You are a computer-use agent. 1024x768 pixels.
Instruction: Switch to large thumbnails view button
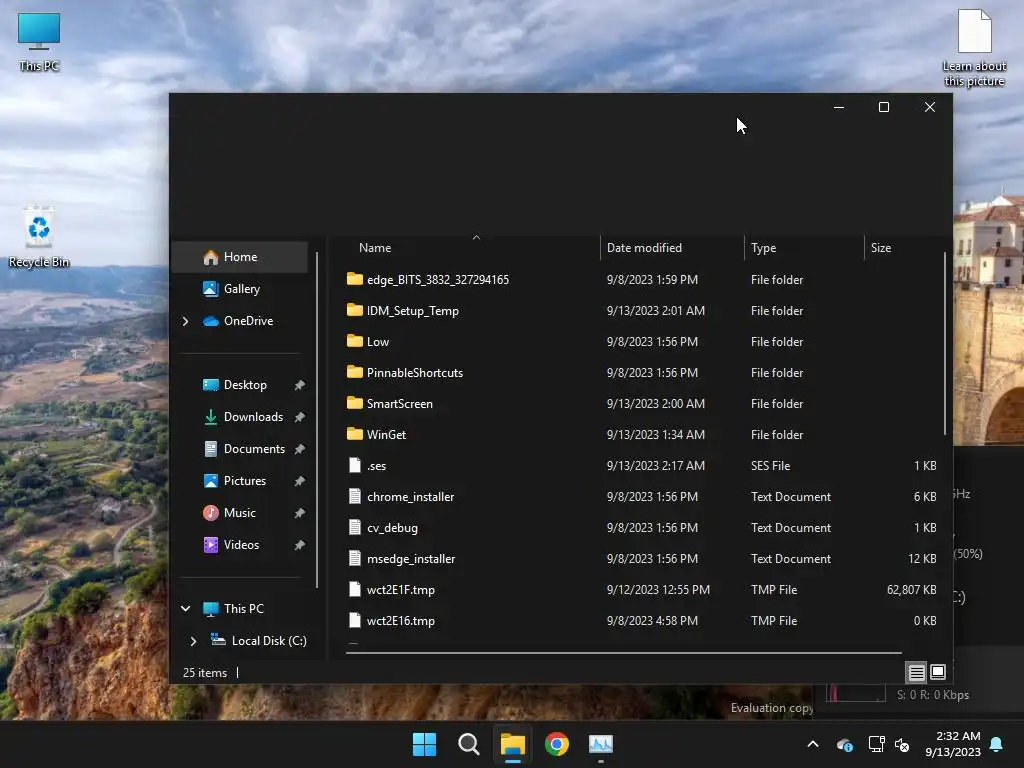coord(938,672)
